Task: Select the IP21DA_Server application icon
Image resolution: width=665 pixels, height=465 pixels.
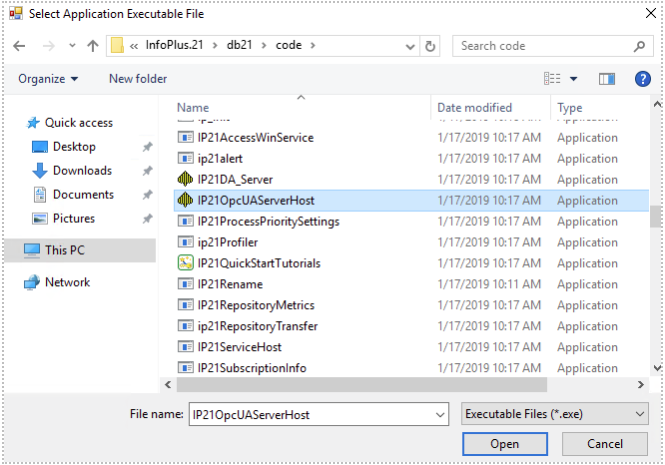Action: coord(185,179)
